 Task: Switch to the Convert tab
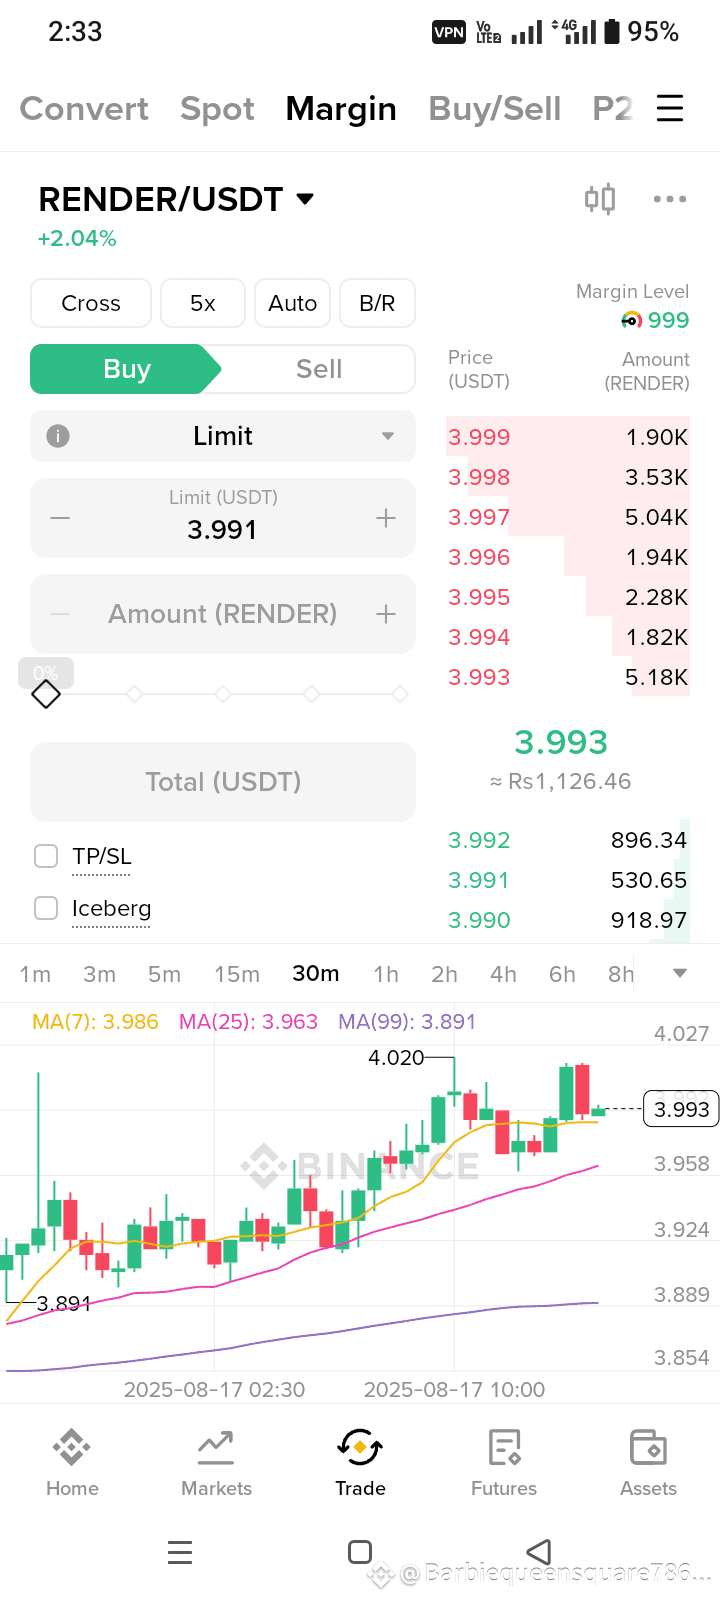84,108
